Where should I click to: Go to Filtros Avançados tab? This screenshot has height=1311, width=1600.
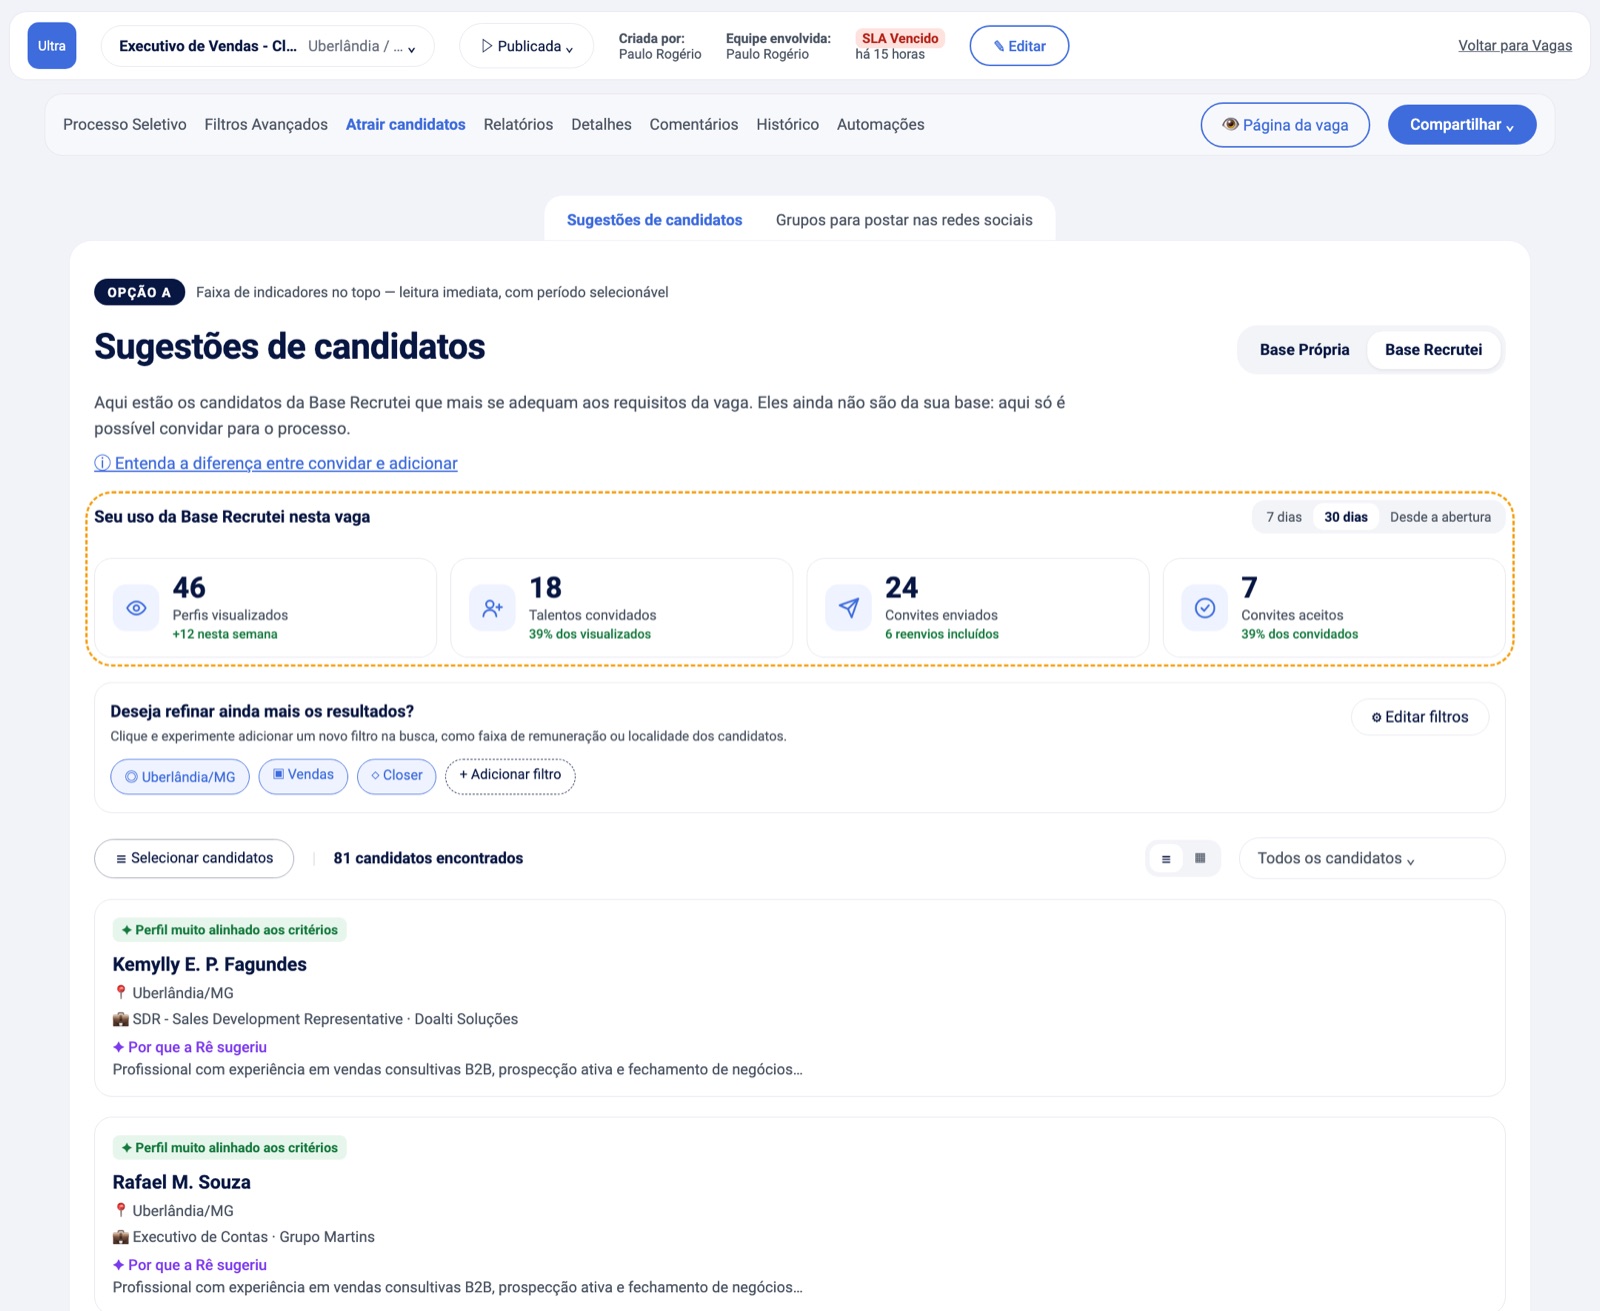point(266,125)
